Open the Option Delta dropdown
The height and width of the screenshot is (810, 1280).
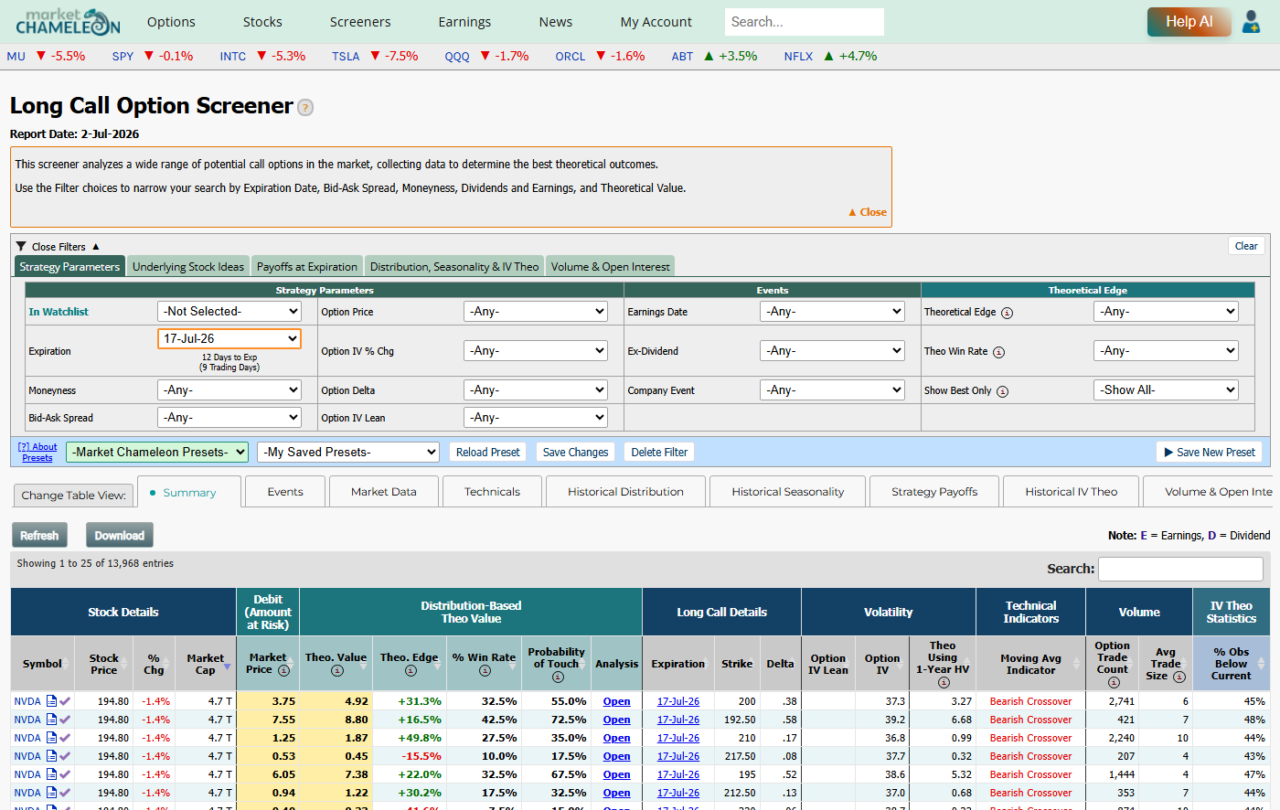[535, 390]
